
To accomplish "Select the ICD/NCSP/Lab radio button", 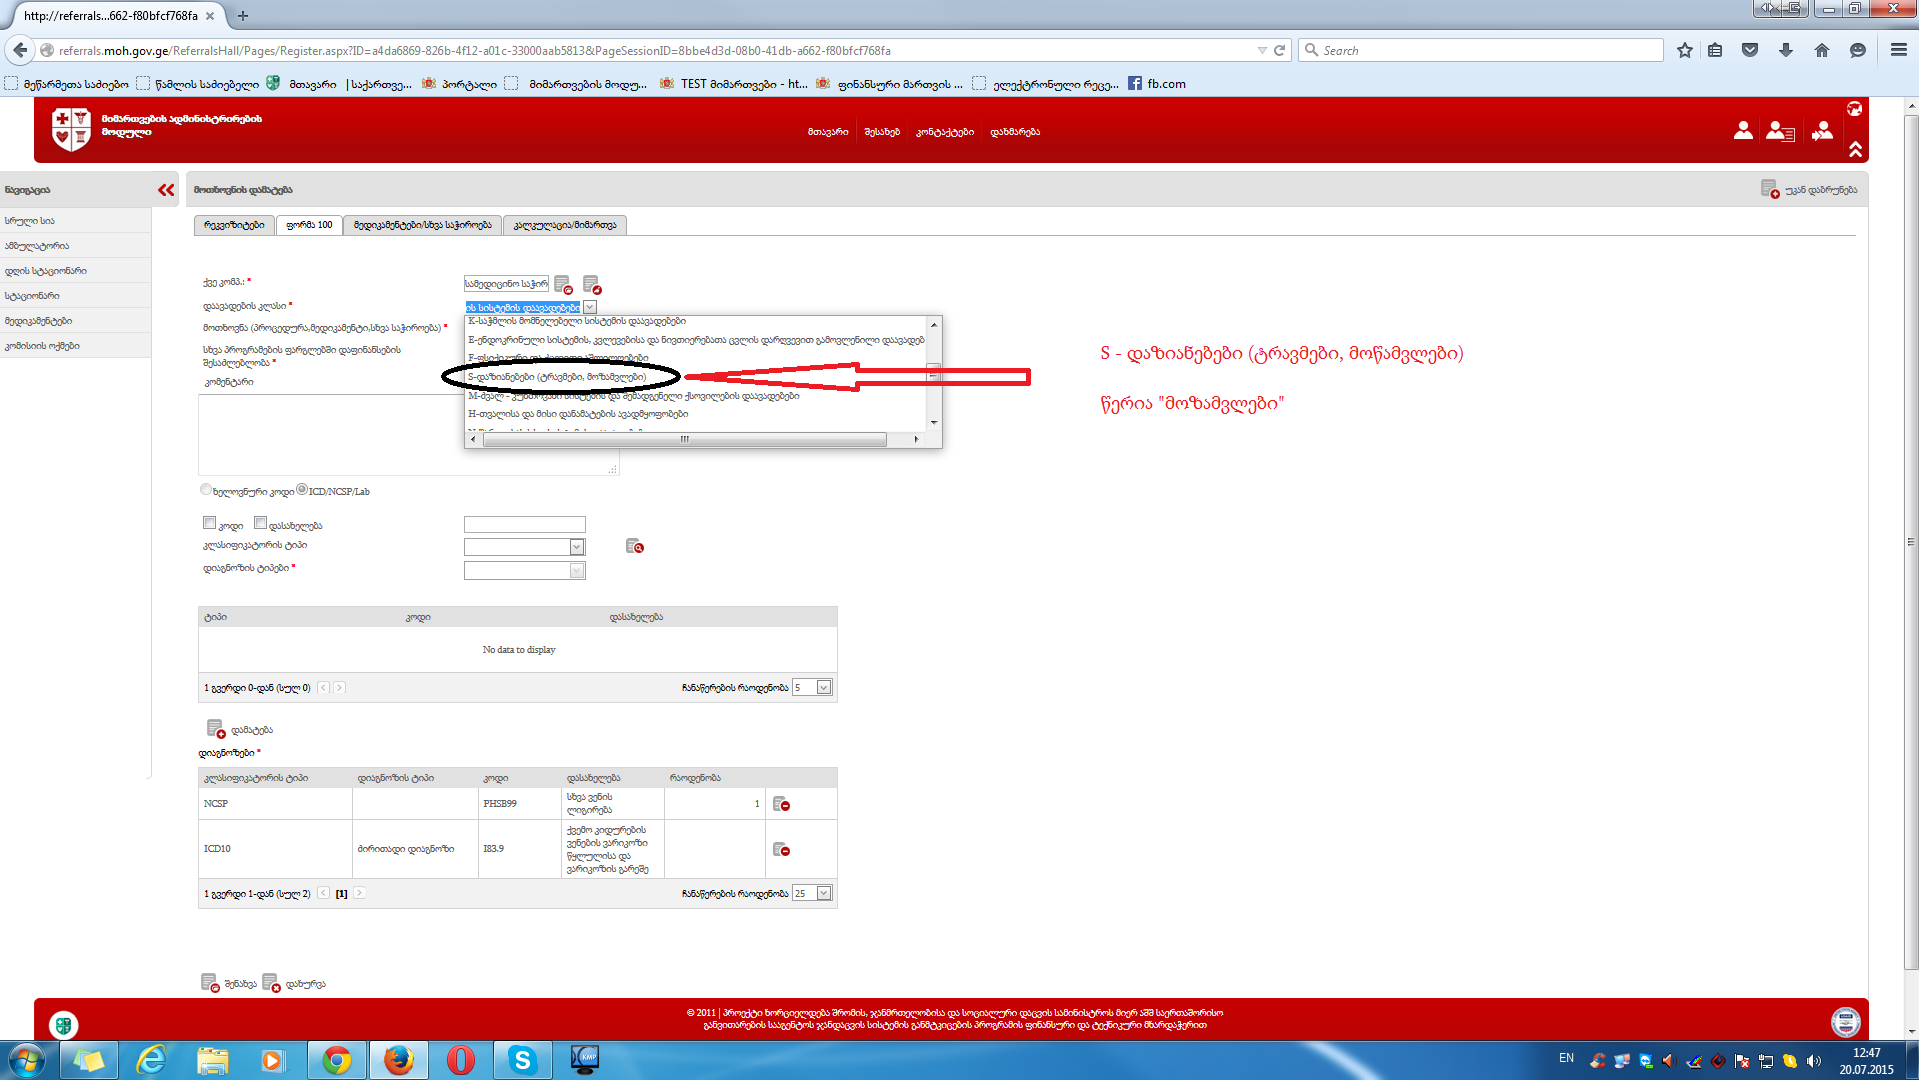I will tap(302, 489).
